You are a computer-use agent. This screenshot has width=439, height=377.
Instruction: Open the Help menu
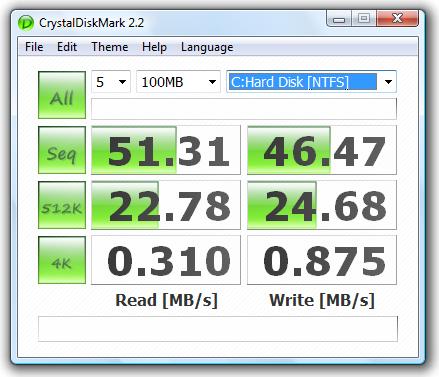154,47
